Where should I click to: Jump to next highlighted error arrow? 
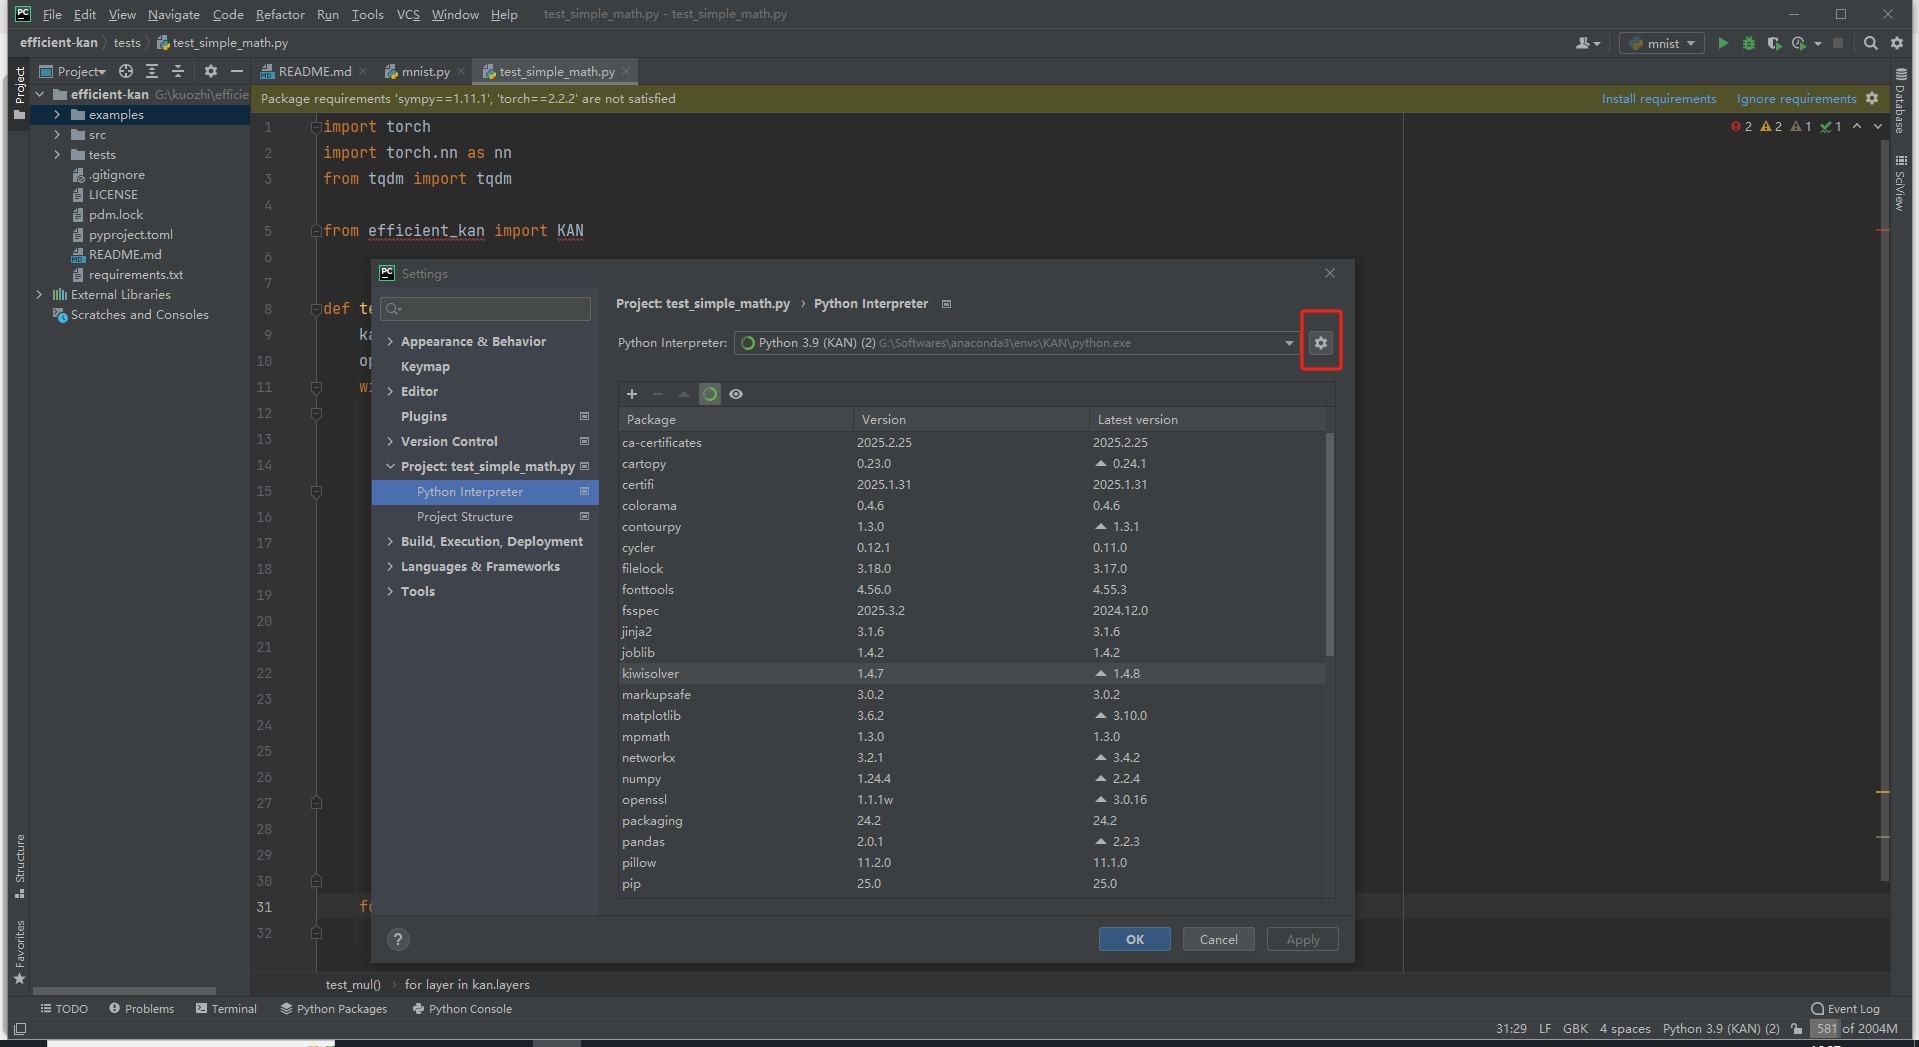click(1878, 126)
